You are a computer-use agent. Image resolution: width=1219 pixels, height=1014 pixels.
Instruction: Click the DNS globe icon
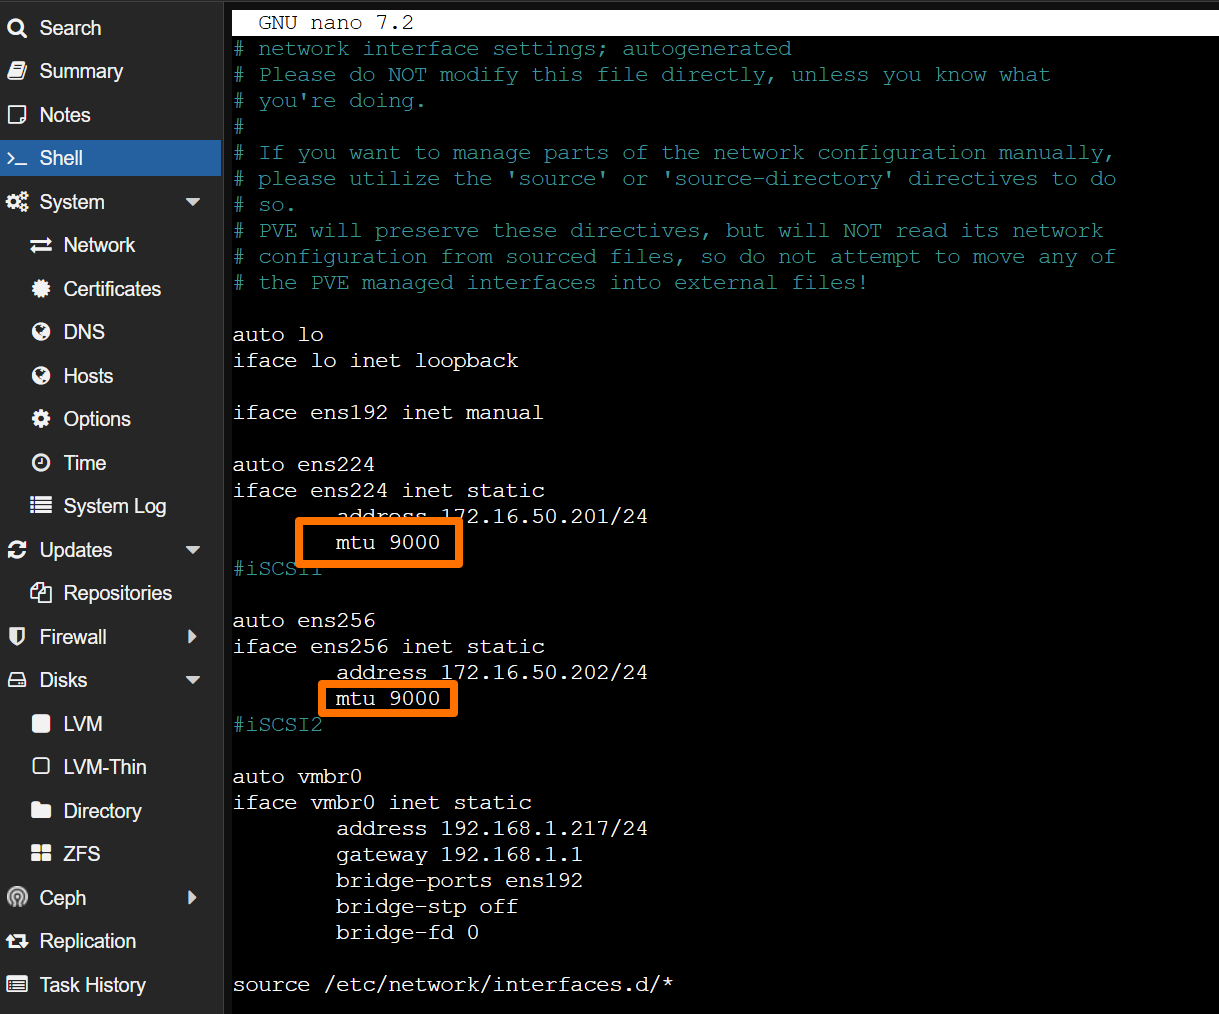[x=41, y=332]
